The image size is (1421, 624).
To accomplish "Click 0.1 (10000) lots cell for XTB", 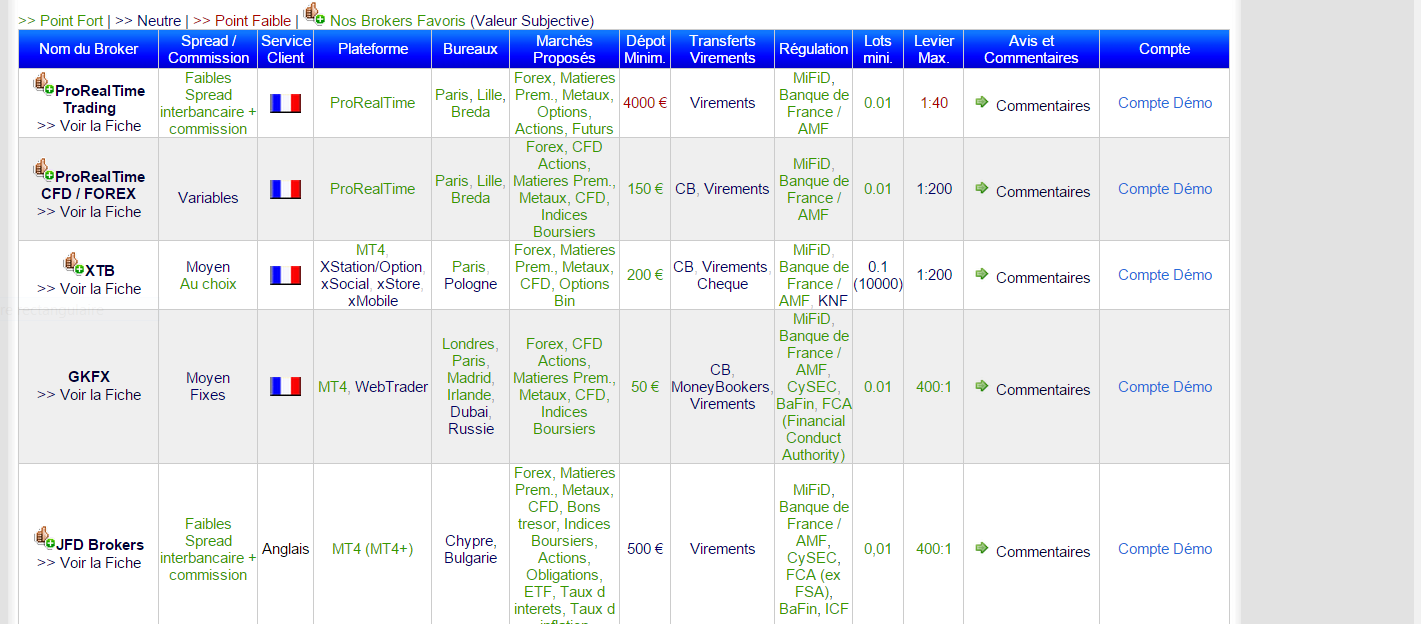I will [878, 275].
